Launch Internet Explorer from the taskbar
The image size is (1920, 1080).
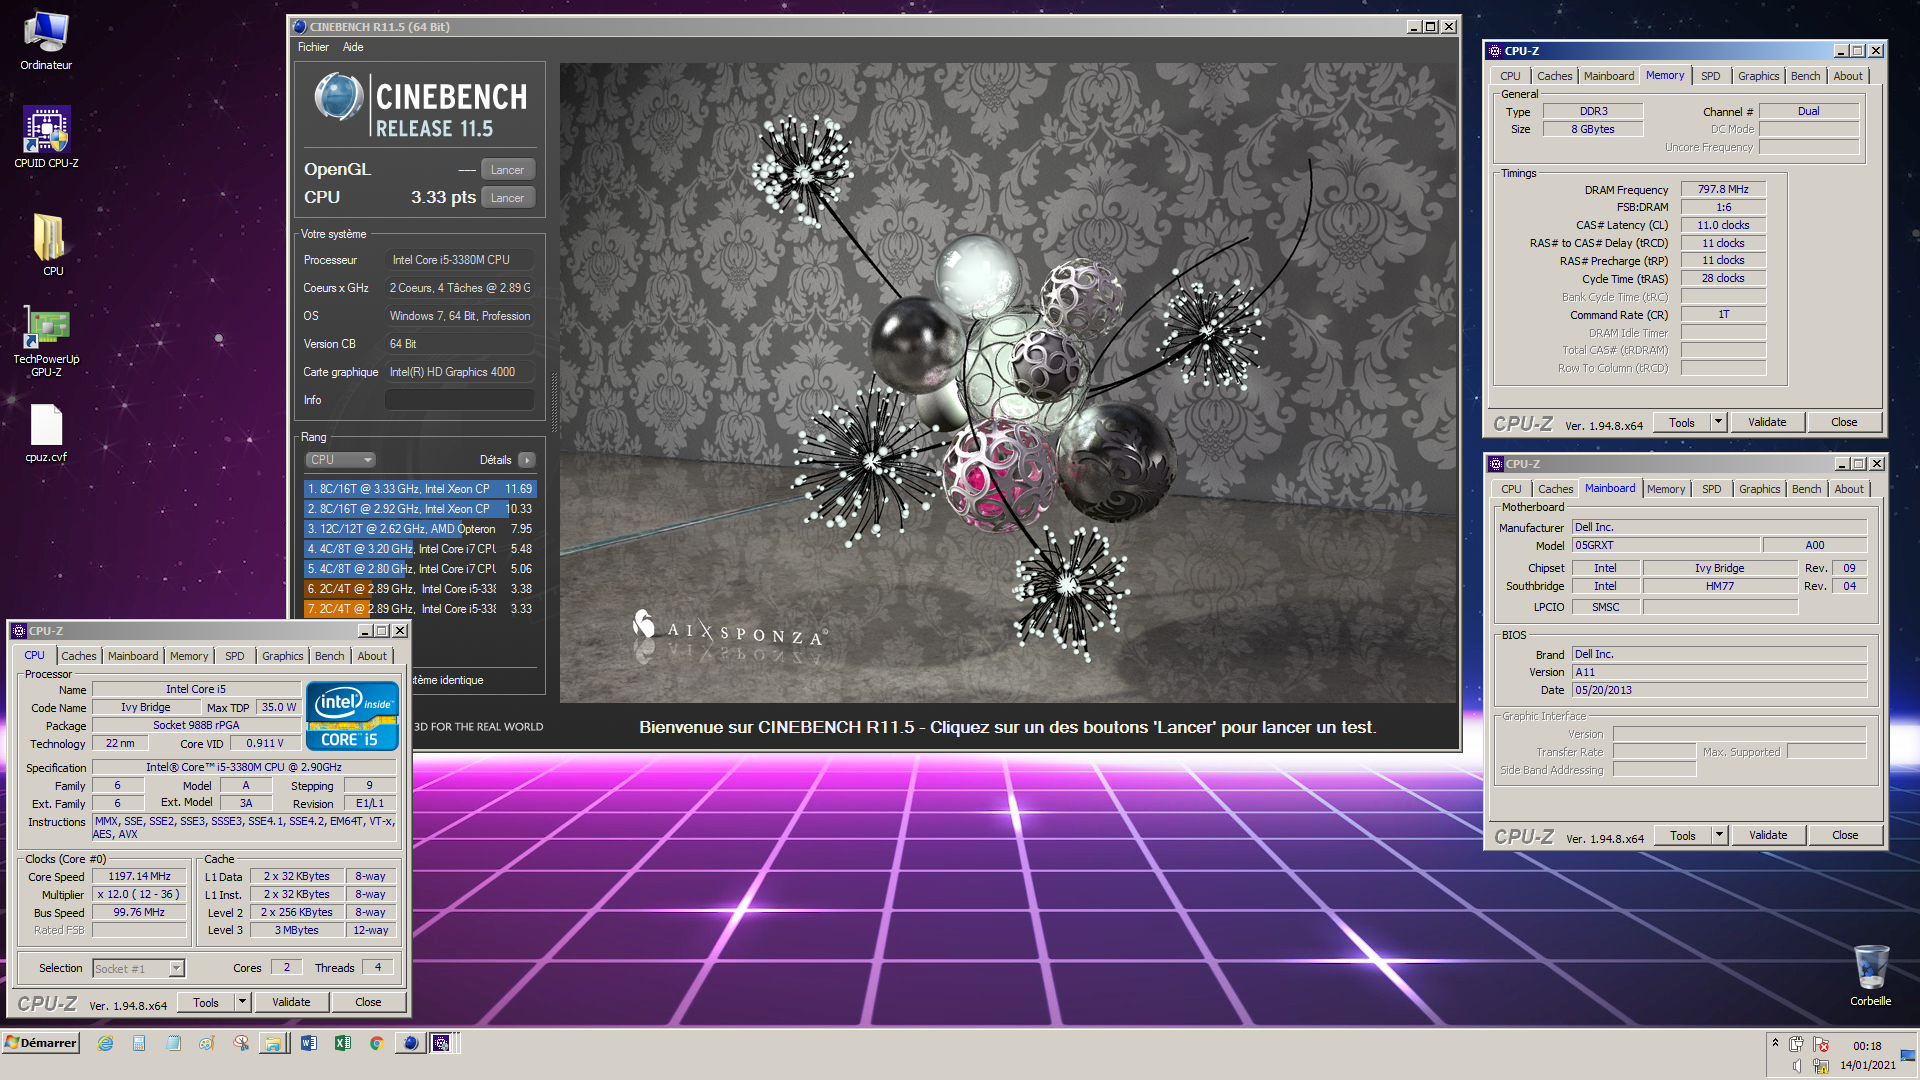point(105,1043)
